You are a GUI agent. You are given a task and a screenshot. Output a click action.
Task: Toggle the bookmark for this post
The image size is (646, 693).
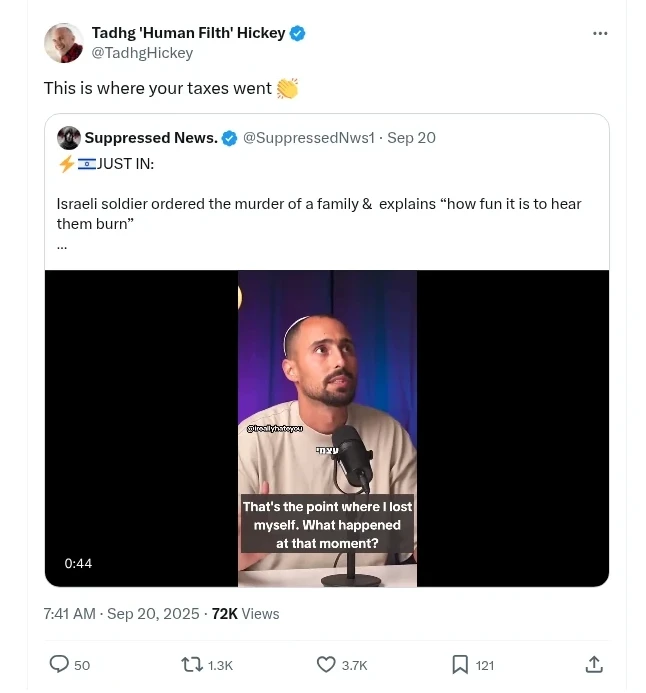click(x=460, y=664)
